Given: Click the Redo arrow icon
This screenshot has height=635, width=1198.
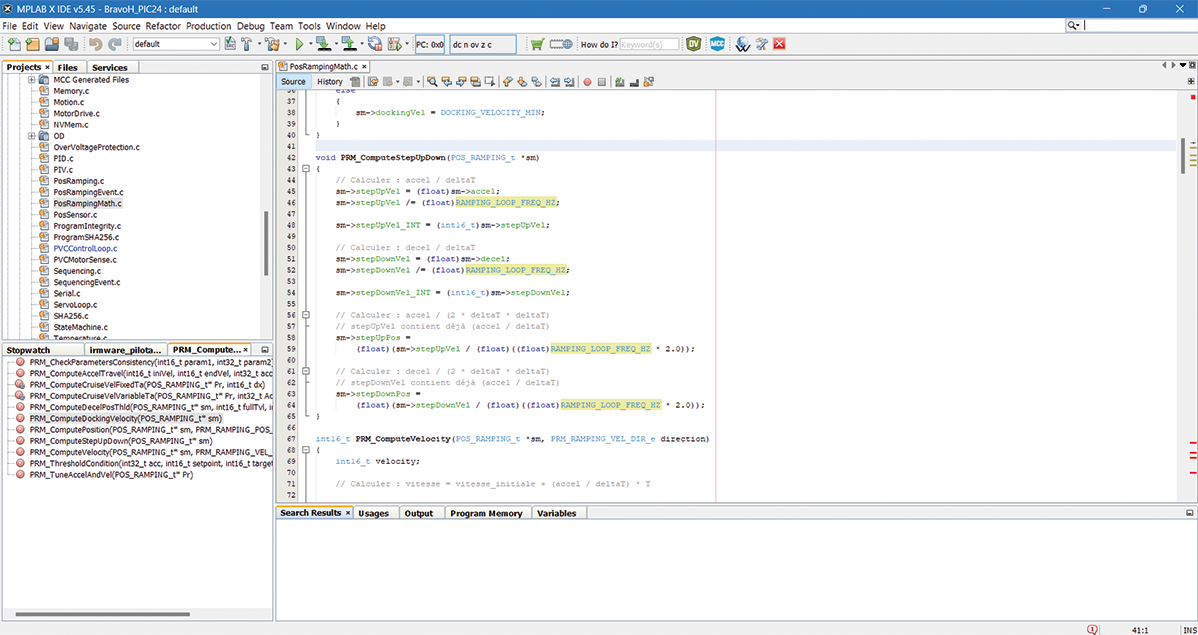Looking at the screenshot, I should [x=115, y=44].
